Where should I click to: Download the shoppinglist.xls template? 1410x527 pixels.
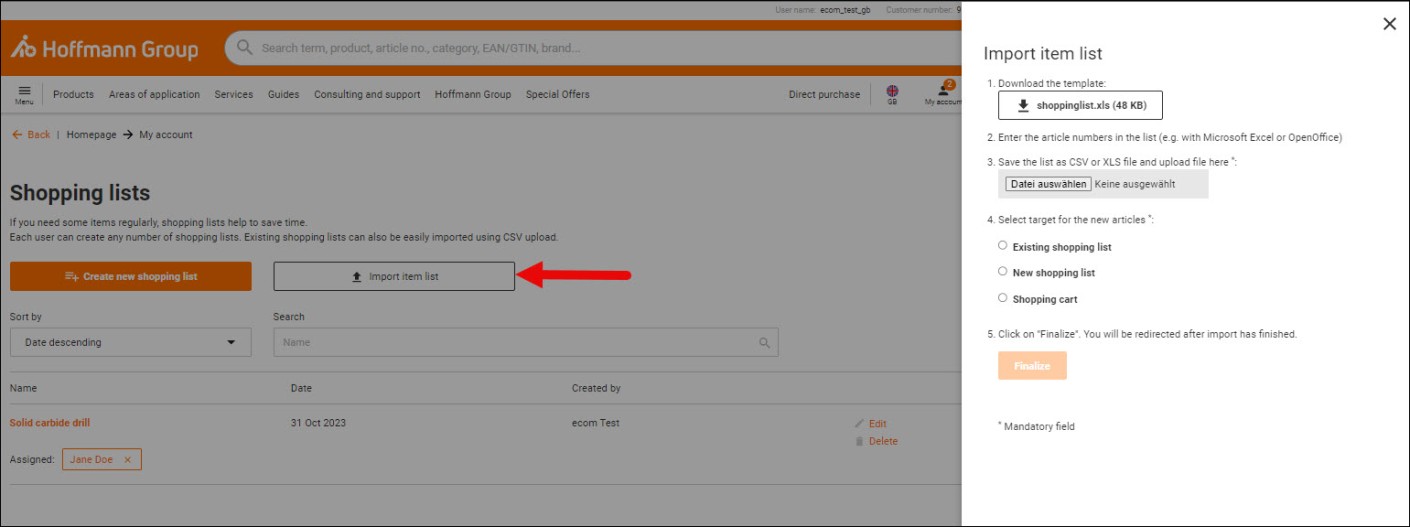[x=1080, y=106]
